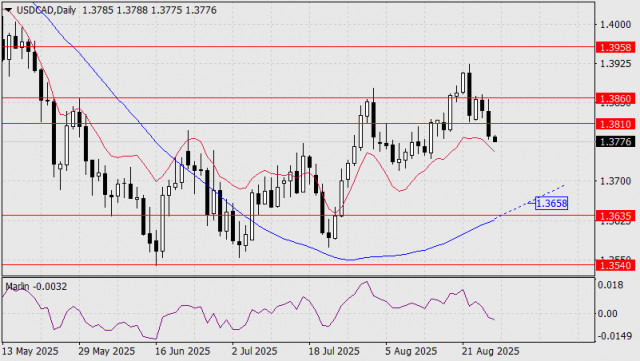Select the 21 Aug 2025 date marker
The width and height of the screenshot is (640, 361).
point(490,351)
